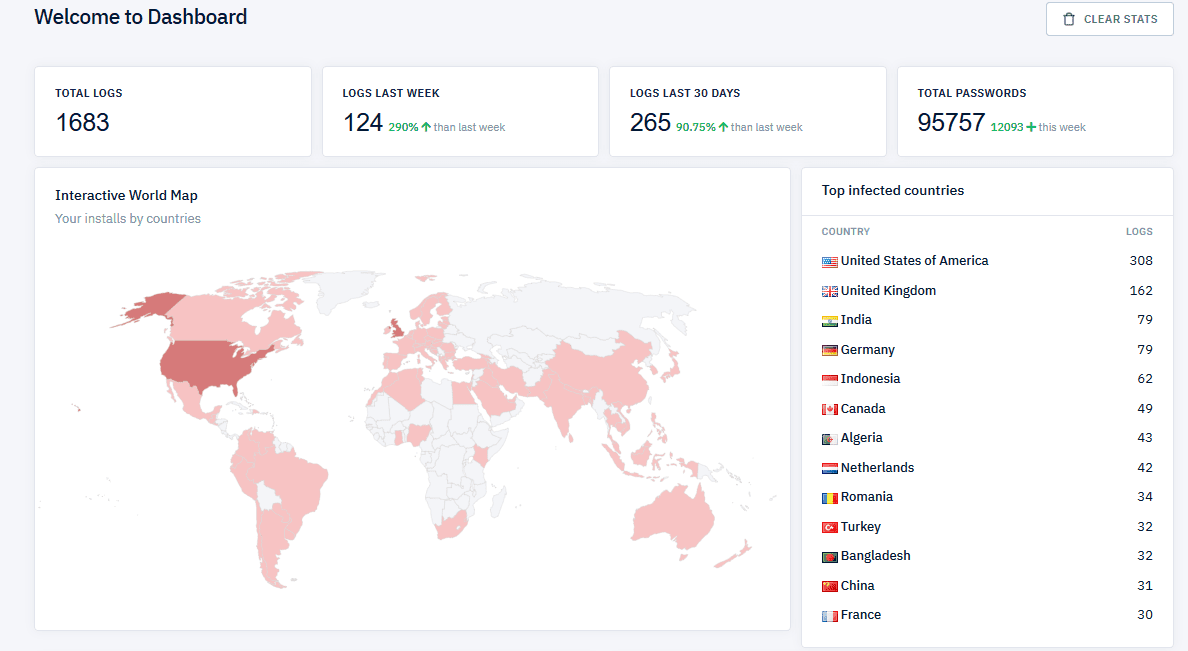Click the Country column header
Viewport: 1188px width, 651px height.
point(846,232)
